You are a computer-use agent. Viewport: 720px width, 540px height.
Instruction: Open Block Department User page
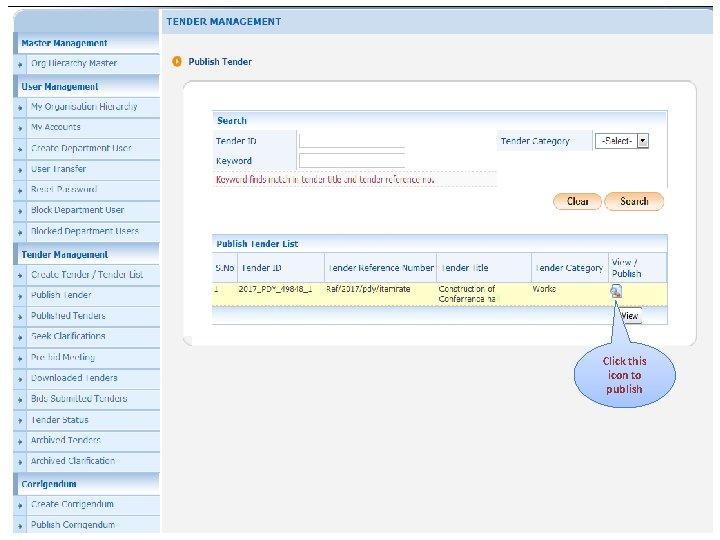(x=78, y=210)
